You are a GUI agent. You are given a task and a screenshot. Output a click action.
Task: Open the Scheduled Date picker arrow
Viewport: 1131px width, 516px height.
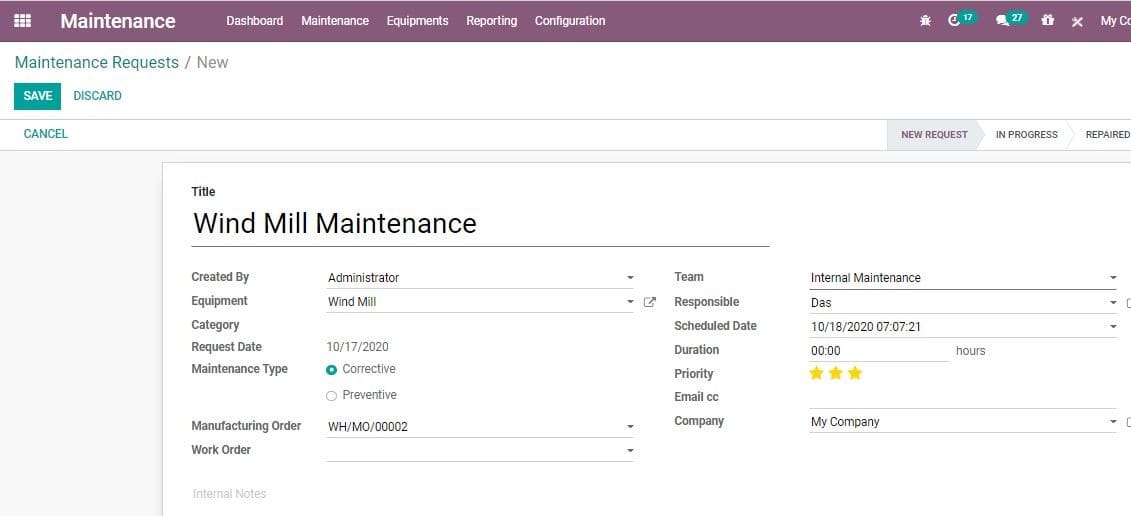tap(1113, 327)
